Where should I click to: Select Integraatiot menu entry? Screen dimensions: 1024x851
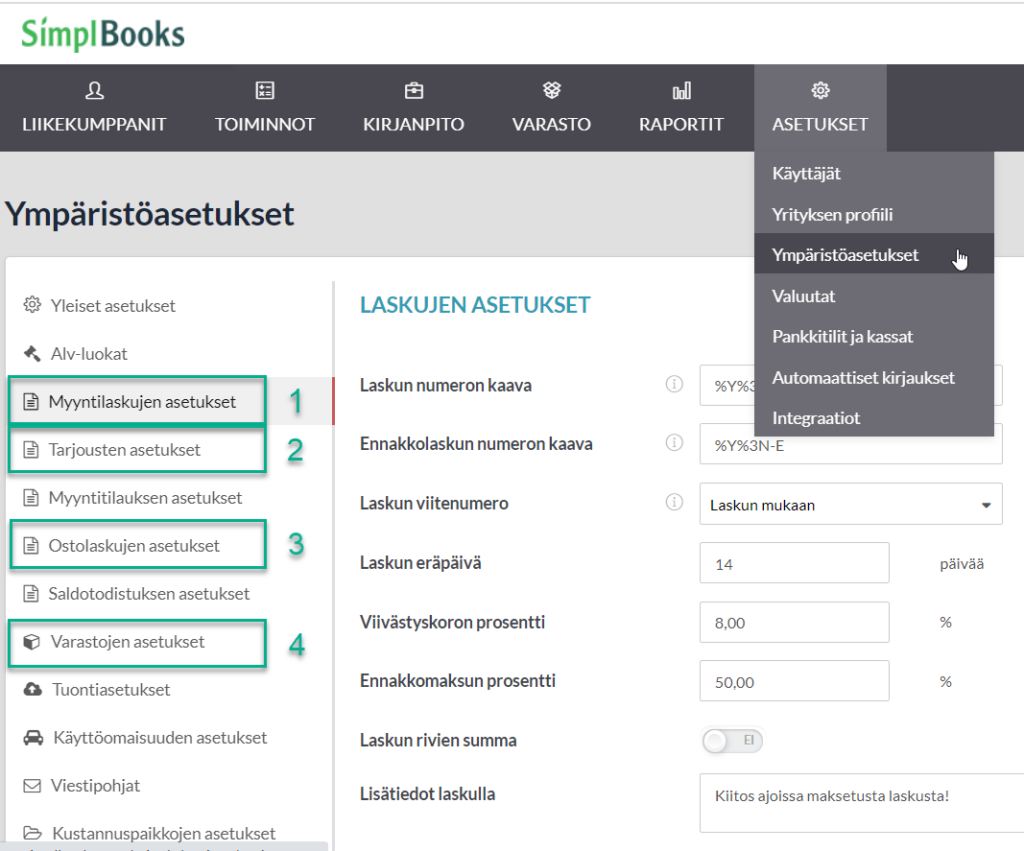coord(874,418)
